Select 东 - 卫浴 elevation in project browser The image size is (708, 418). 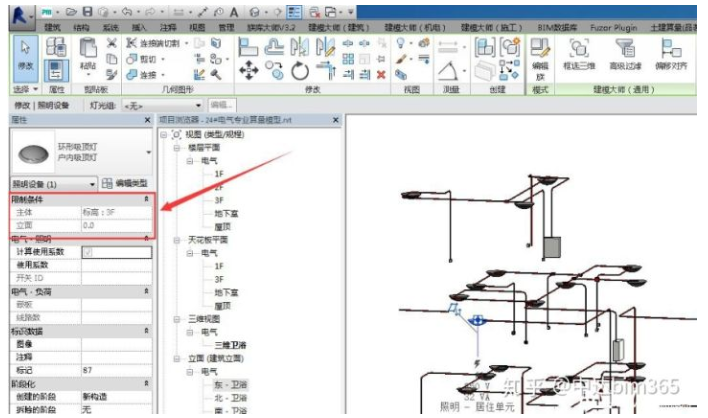click(230, 385)
